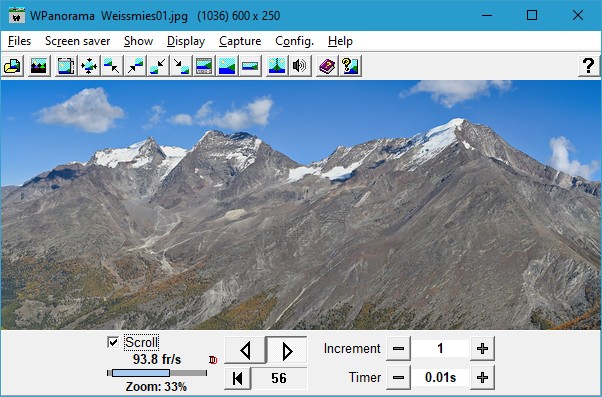The height and width of the screenshot is (397, 602).
Task: Move window to the bottom-right corner icon
Action: (181, 66)
